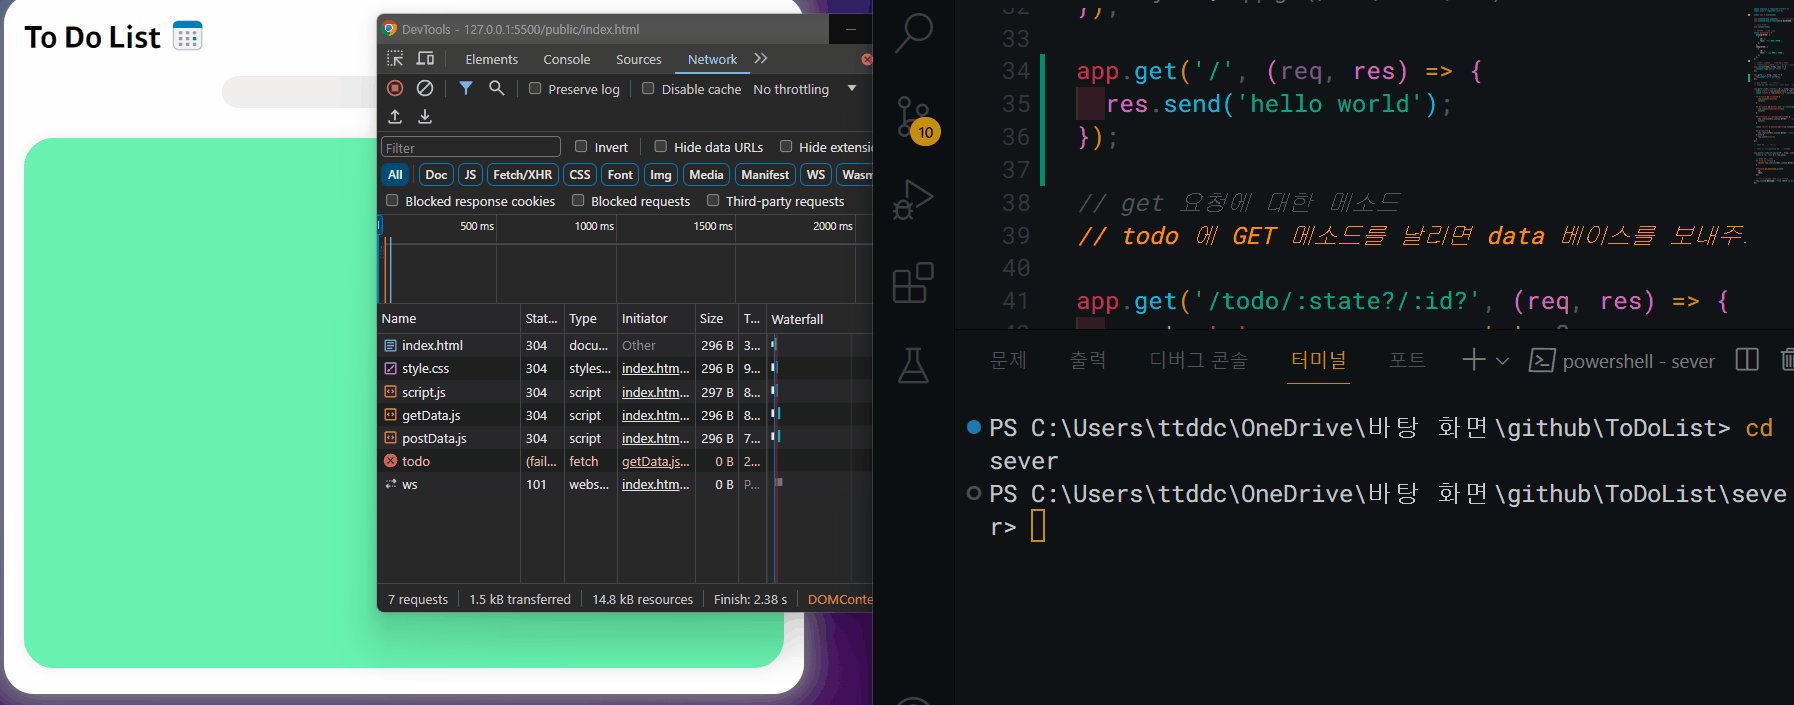
Task: Select the Network tab
Action: [712, 59]
